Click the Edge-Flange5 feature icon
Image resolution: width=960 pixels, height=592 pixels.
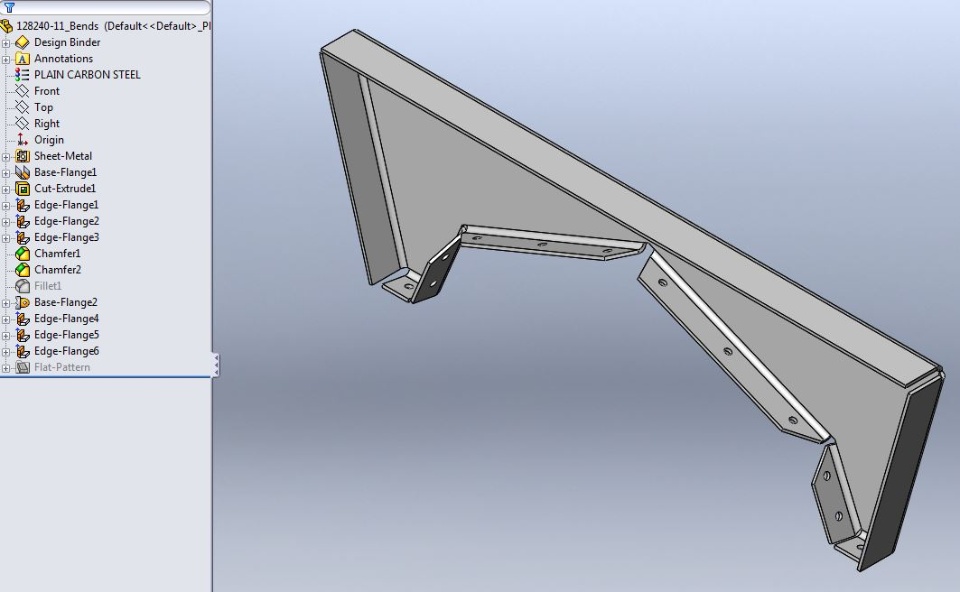pyautogui.click(x=22, y=335)
